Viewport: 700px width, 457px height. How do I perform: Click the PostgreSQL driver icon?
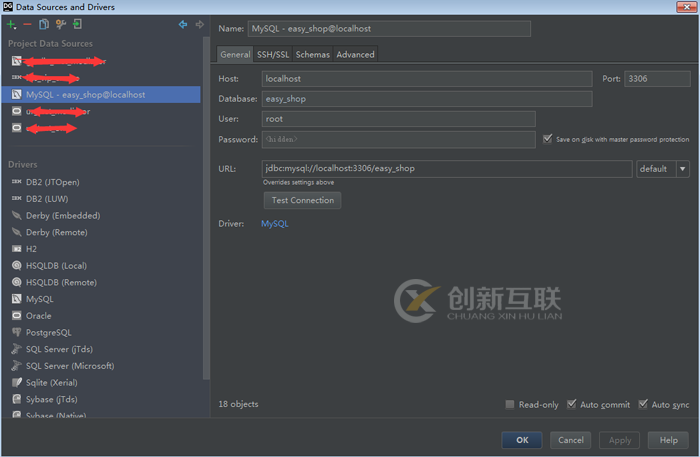(17, 332)
